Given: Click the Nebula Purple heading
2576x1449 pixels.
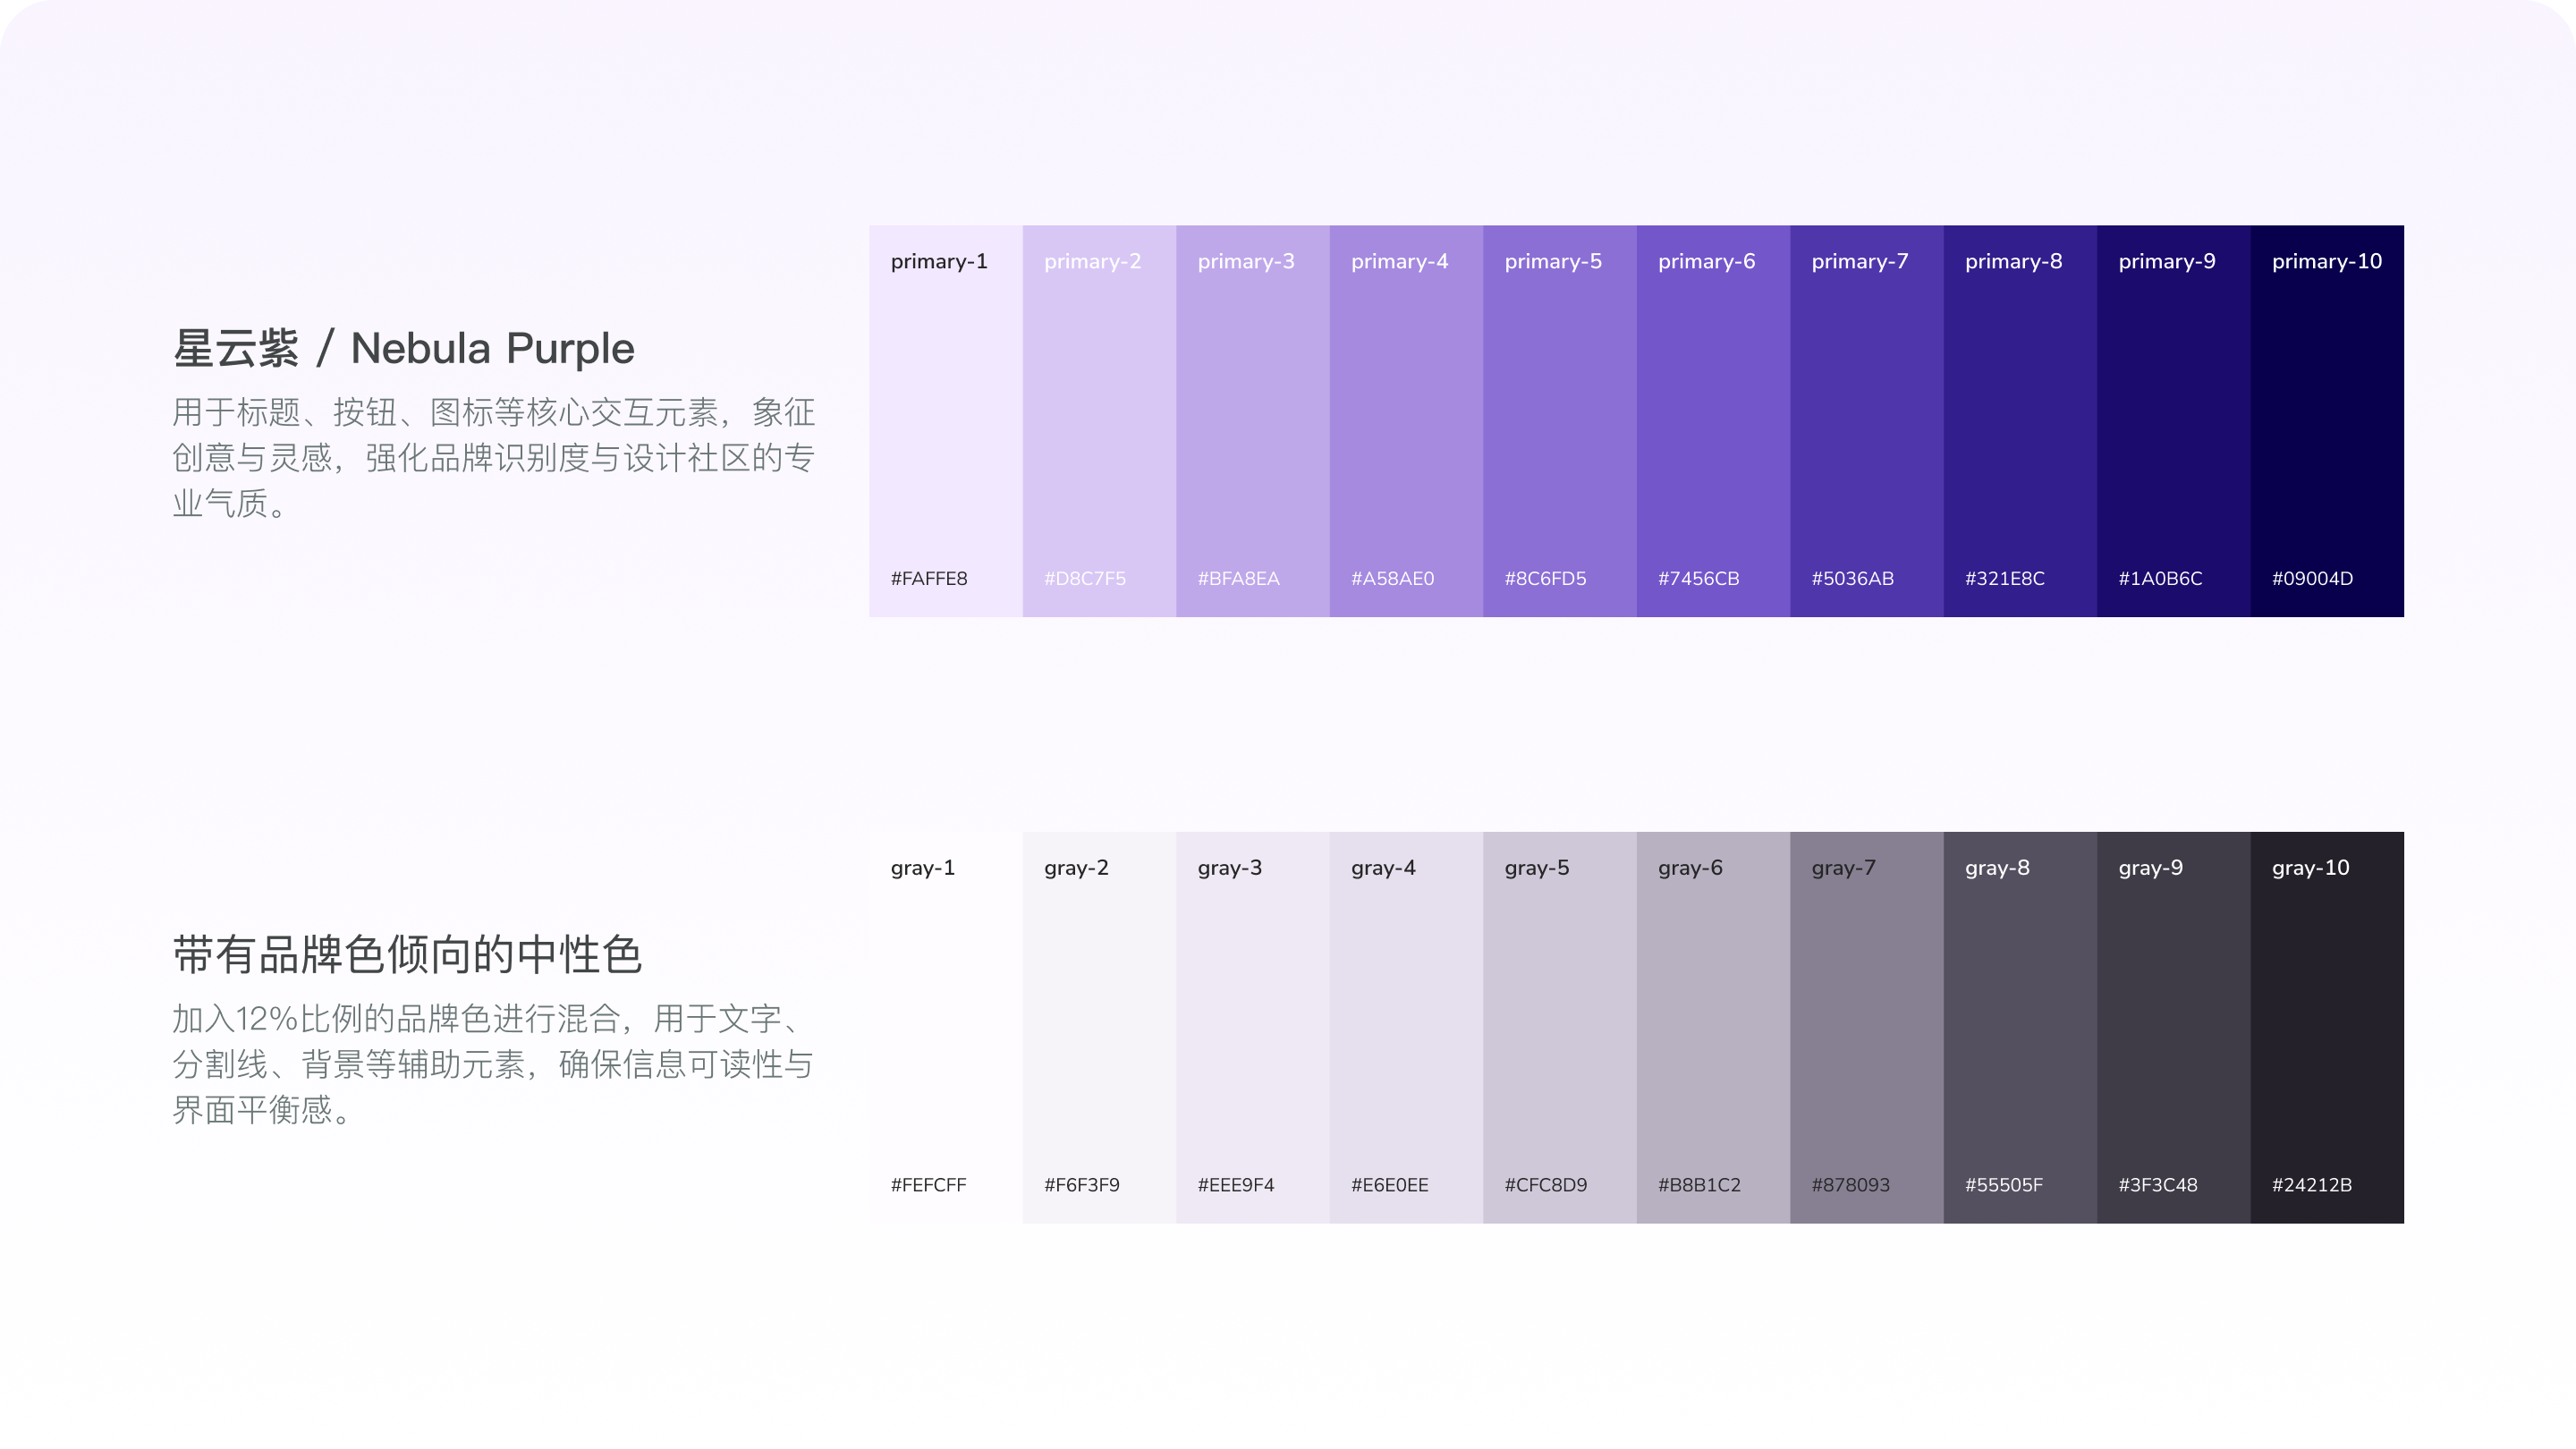Looking at the screenshot, I should (x=404, y=349).
